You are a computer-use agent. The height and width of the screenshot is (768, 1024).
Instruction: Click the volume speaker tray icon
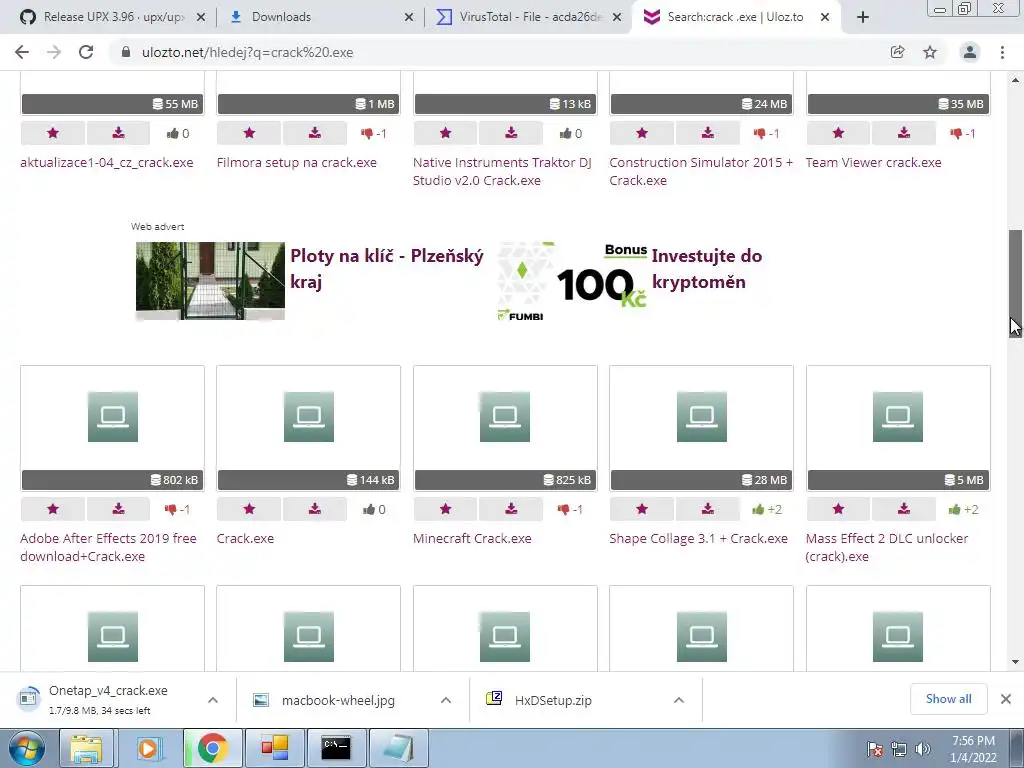pos(923,749)
